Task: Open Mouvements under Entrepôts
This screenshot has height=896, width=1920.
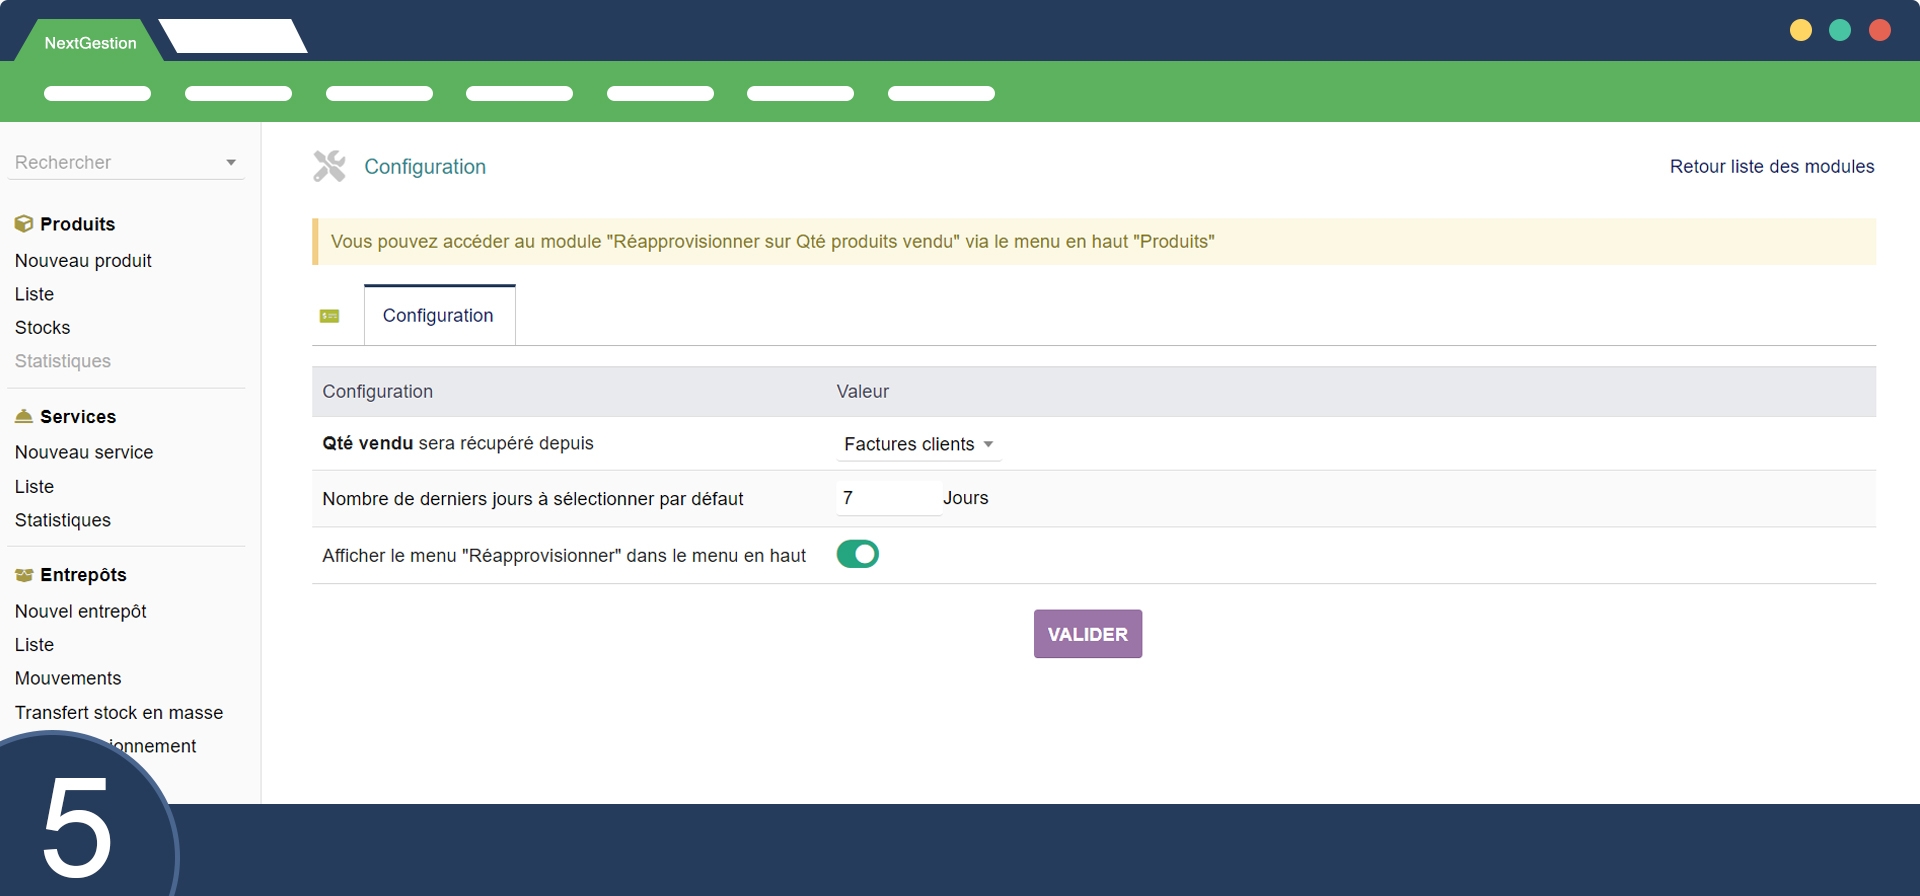Action: coord(68,679)
